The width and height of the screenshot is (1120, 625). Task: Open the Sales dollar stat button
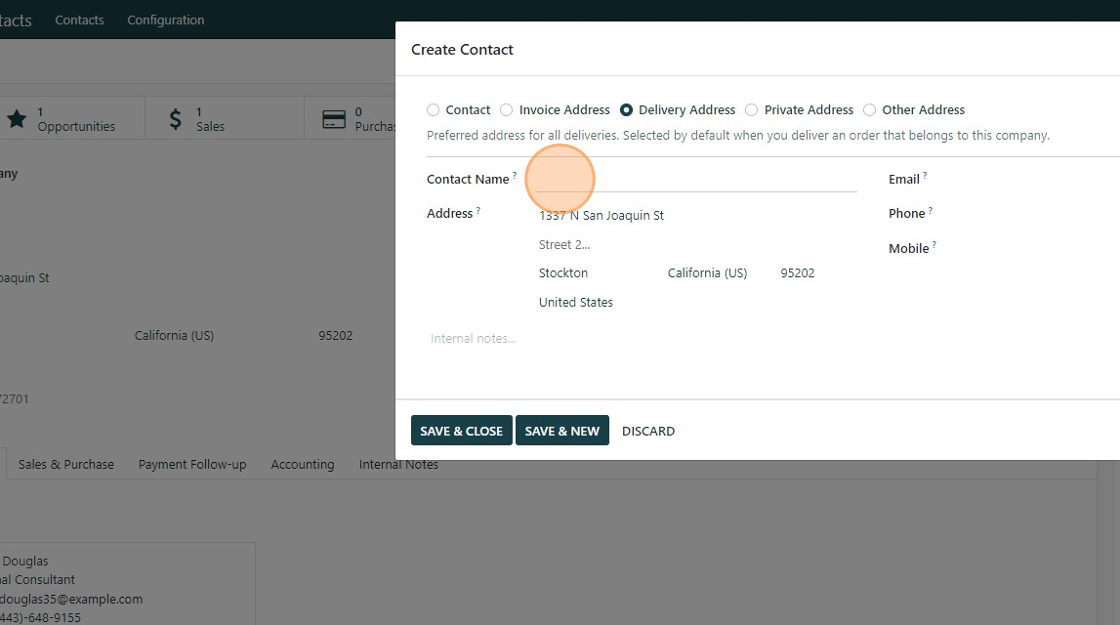coord(224,119)
